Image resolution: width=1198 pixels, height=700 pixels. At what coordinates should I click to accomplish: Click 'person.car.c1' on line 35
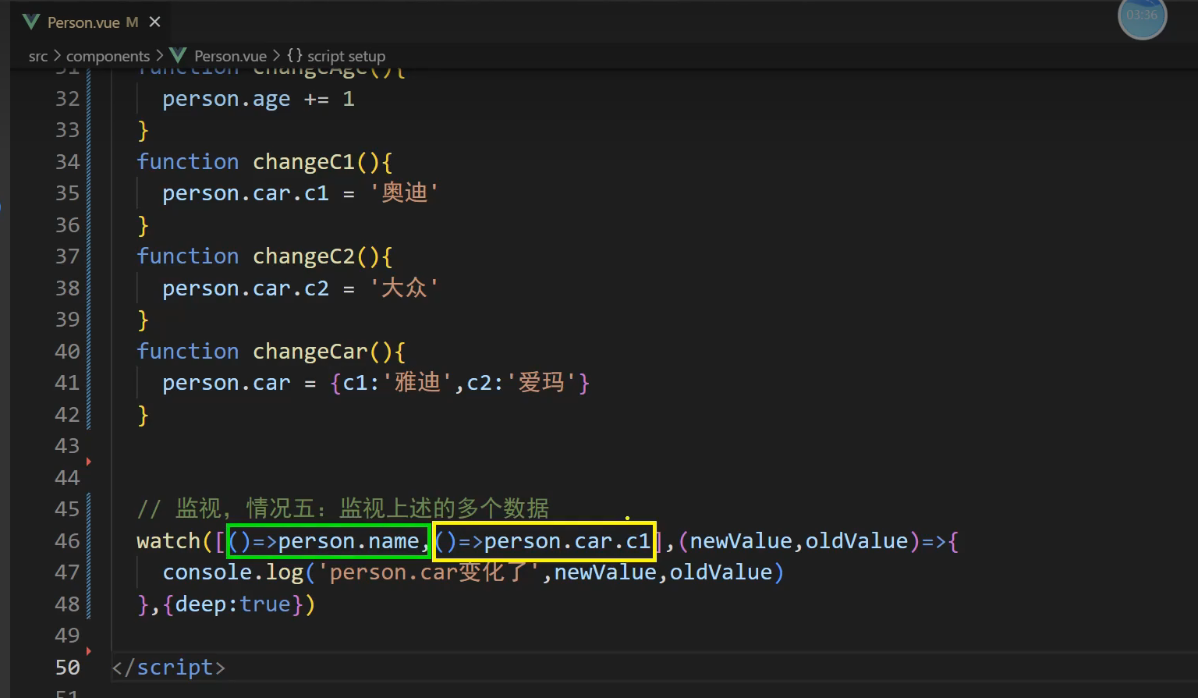coord(245,194)
